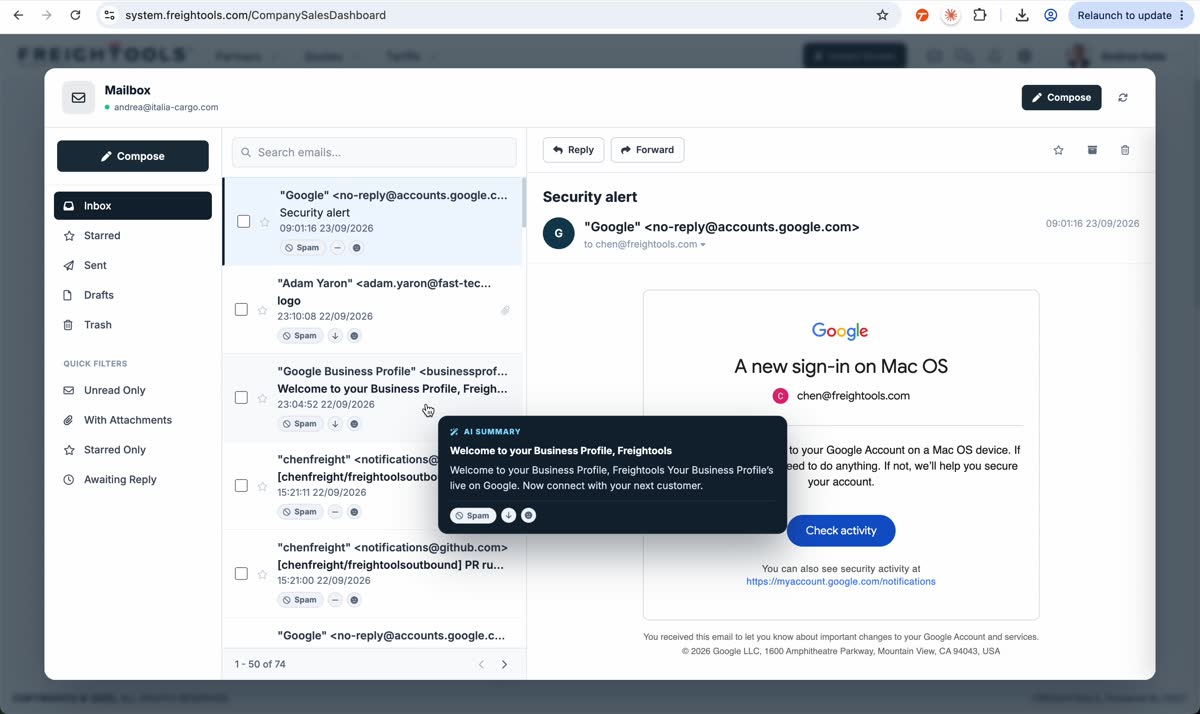Image resolution: width=1200 pixels, height=714 pixels.
Task: Click the orange T extension icon
Action: point(922,15)
